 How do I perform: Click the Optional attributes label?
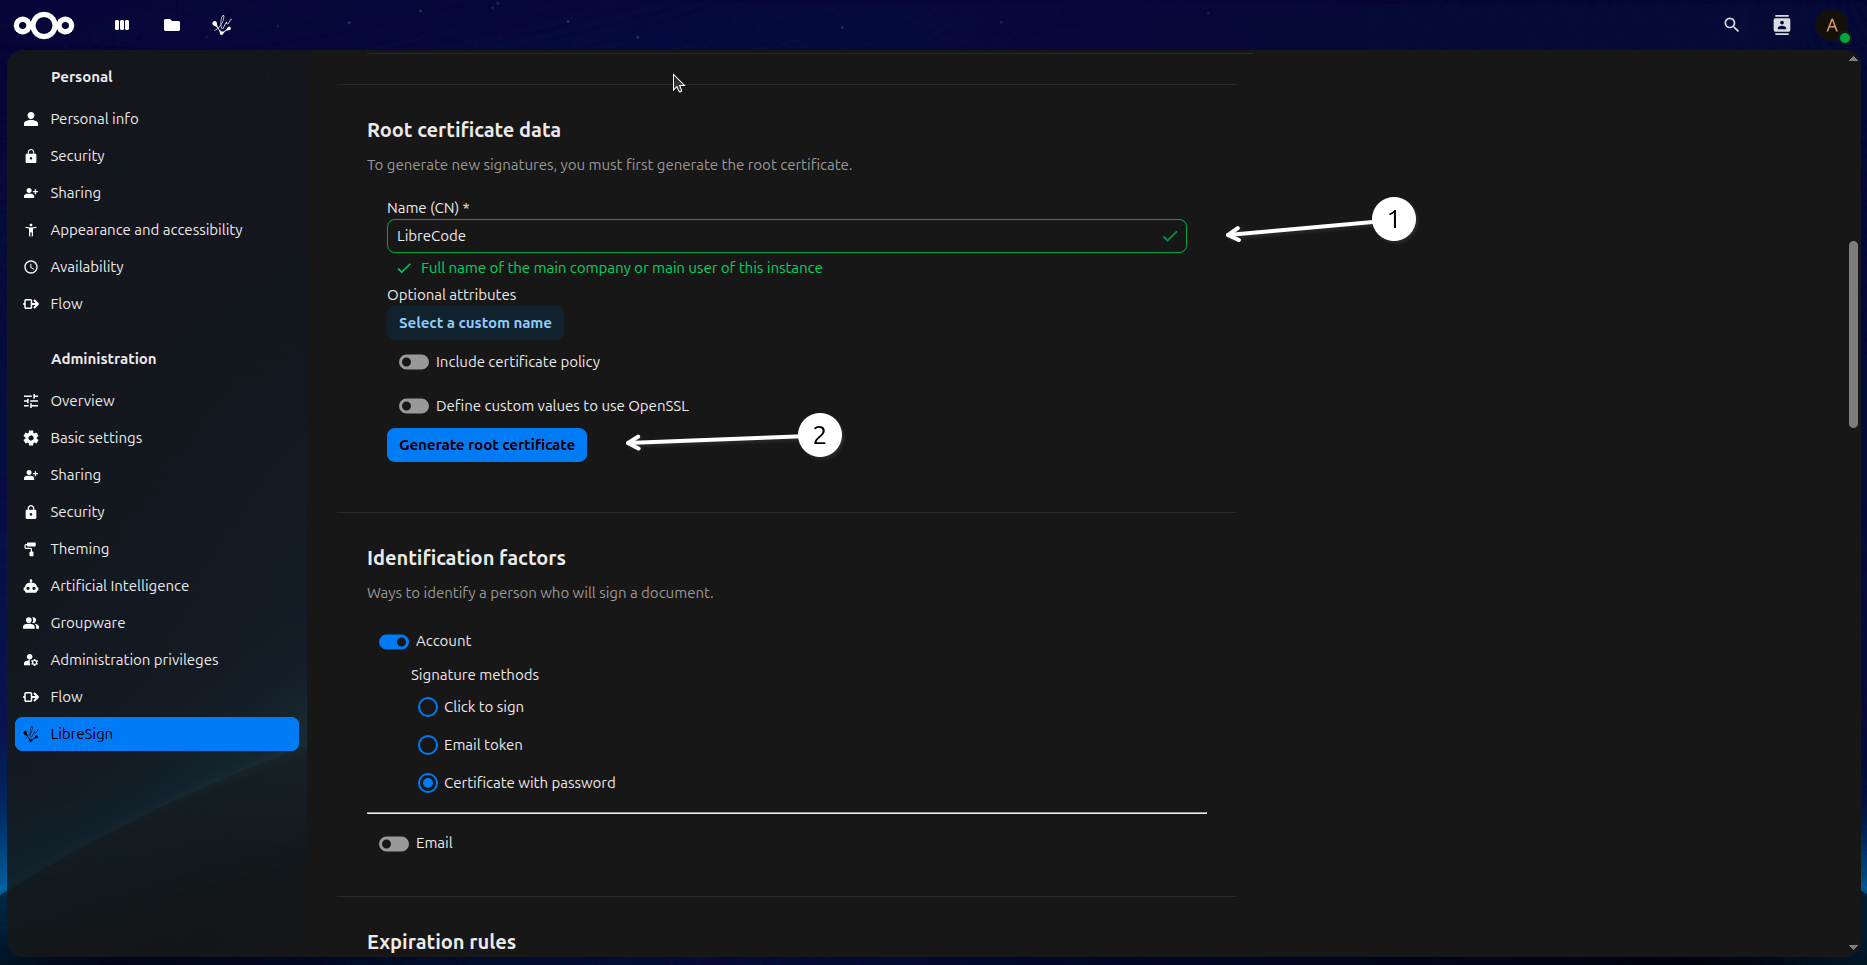[452, 295]
